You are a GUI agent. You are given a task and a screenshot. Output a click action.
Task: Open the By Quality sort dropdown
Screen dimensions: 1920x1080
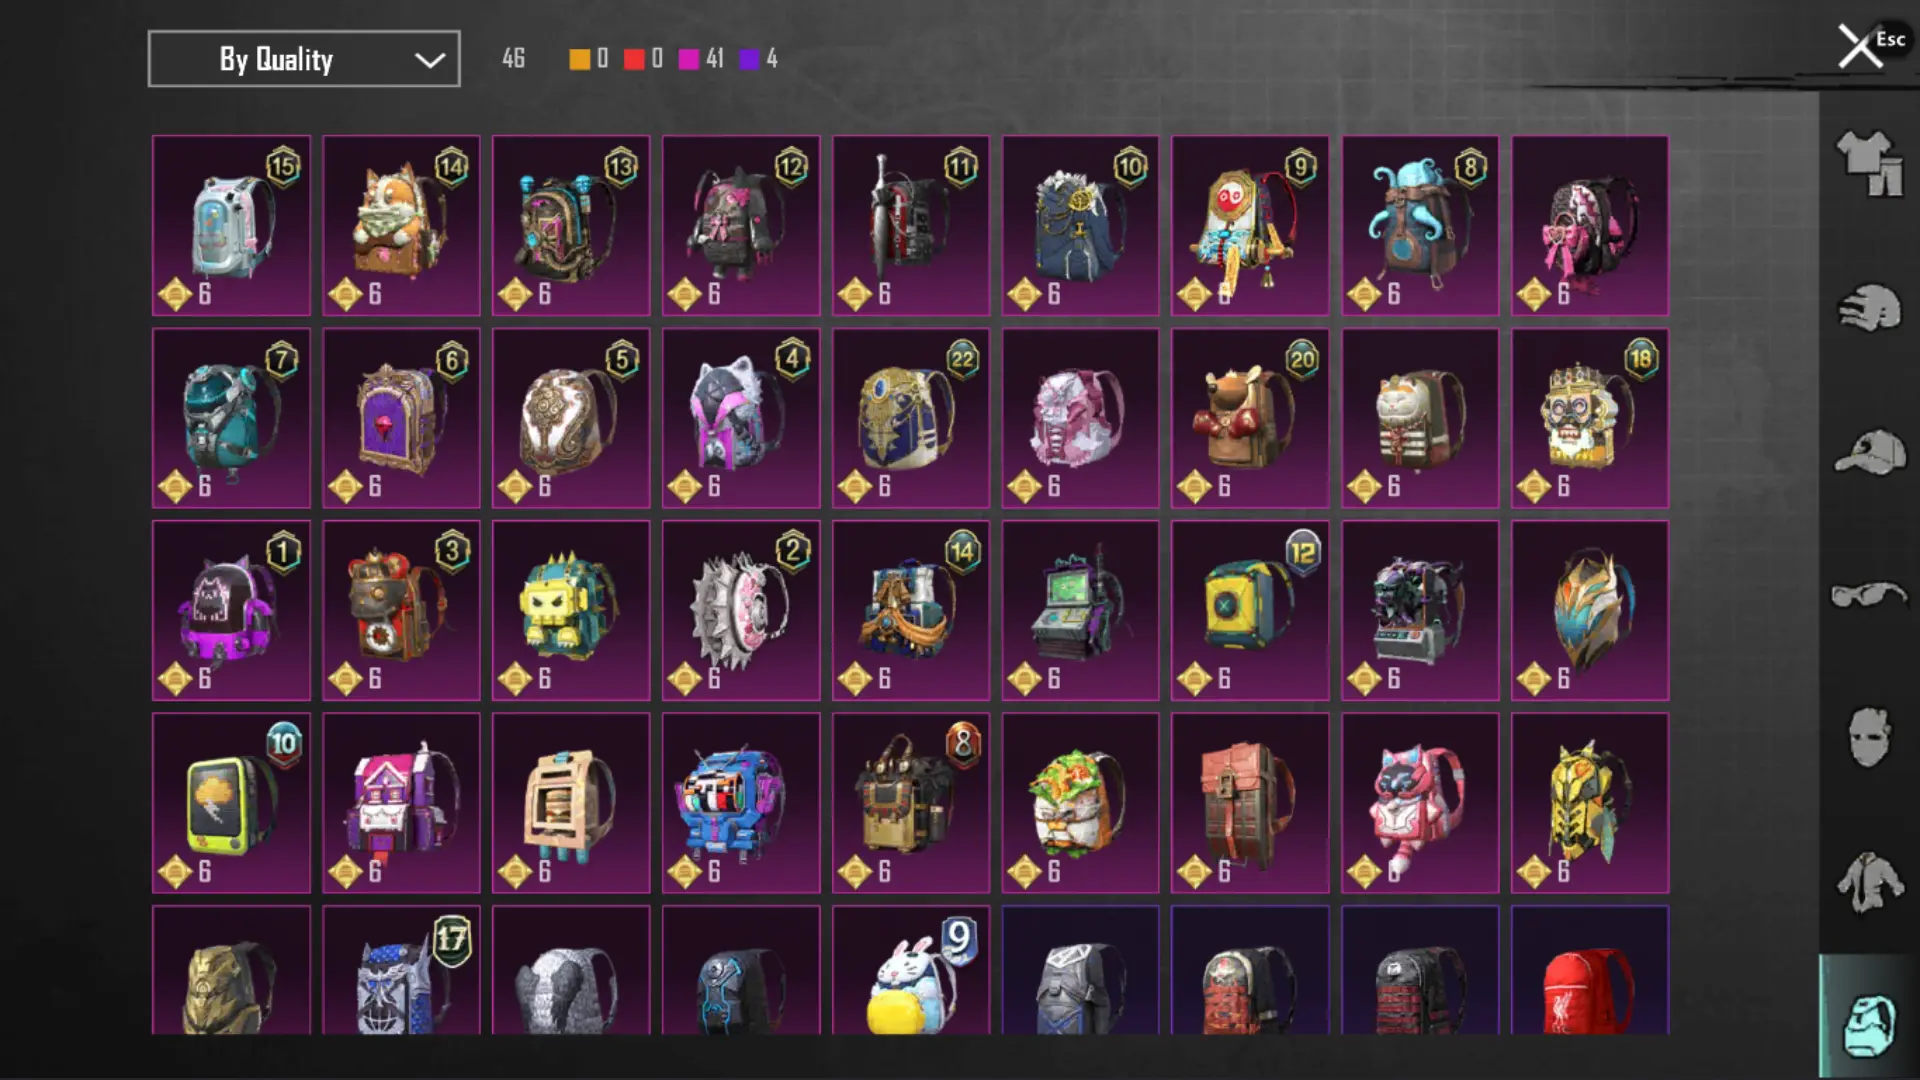(x=304, y=59)
